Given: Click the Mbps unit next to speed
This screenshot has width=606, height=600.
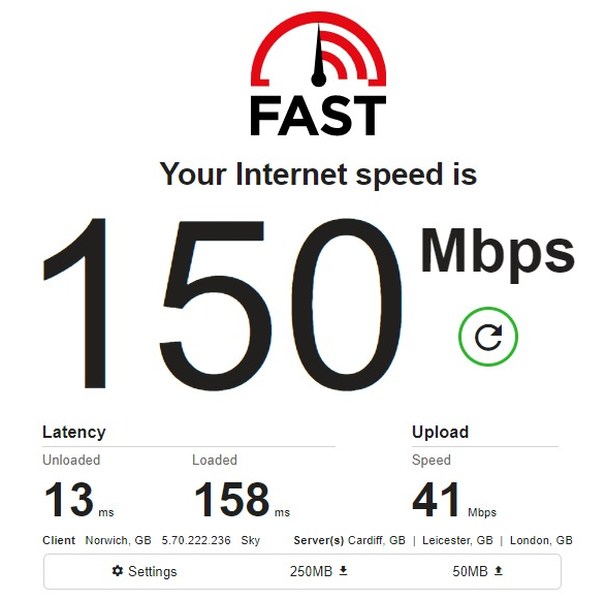Looking at the screenshot, I should [x=498, y=254].
